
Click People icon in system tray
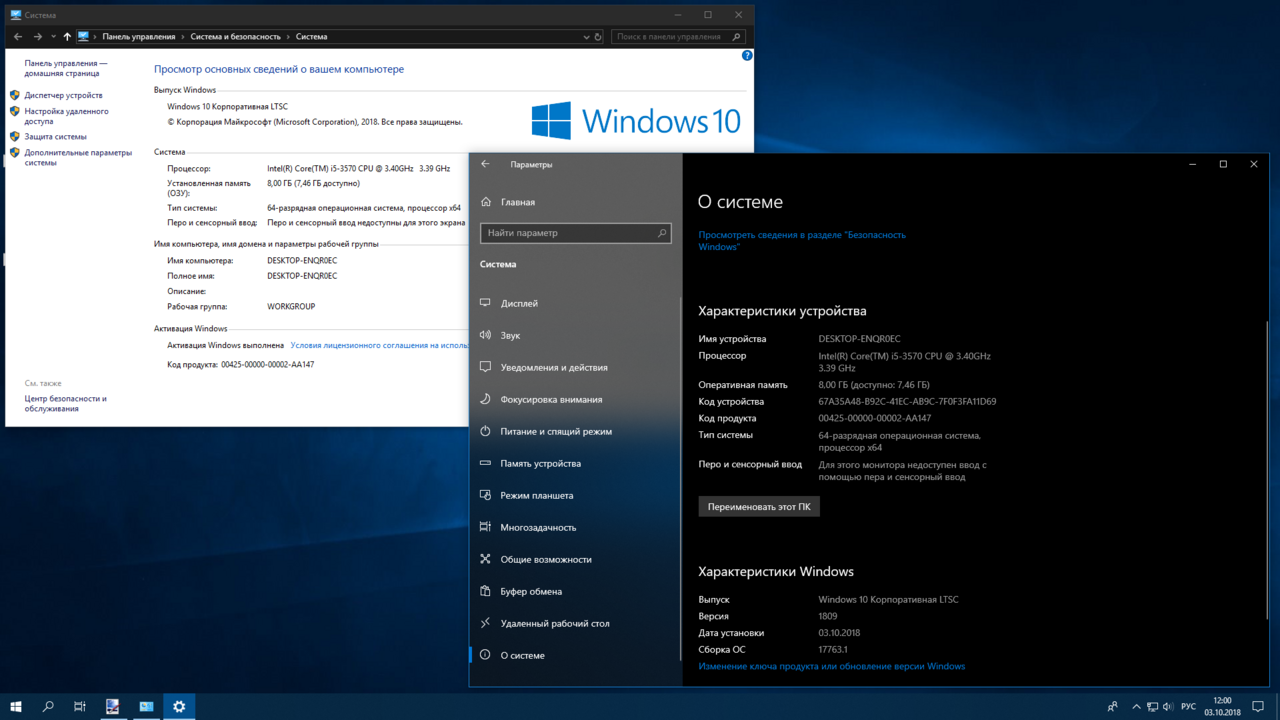pos(1113,706)
